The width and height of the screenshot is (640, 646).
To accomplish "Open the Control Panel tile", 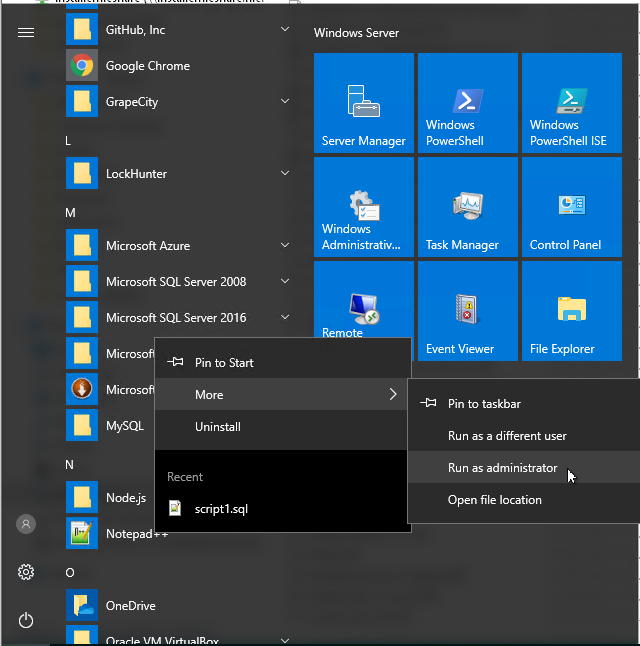I will (x=572, y=207).
